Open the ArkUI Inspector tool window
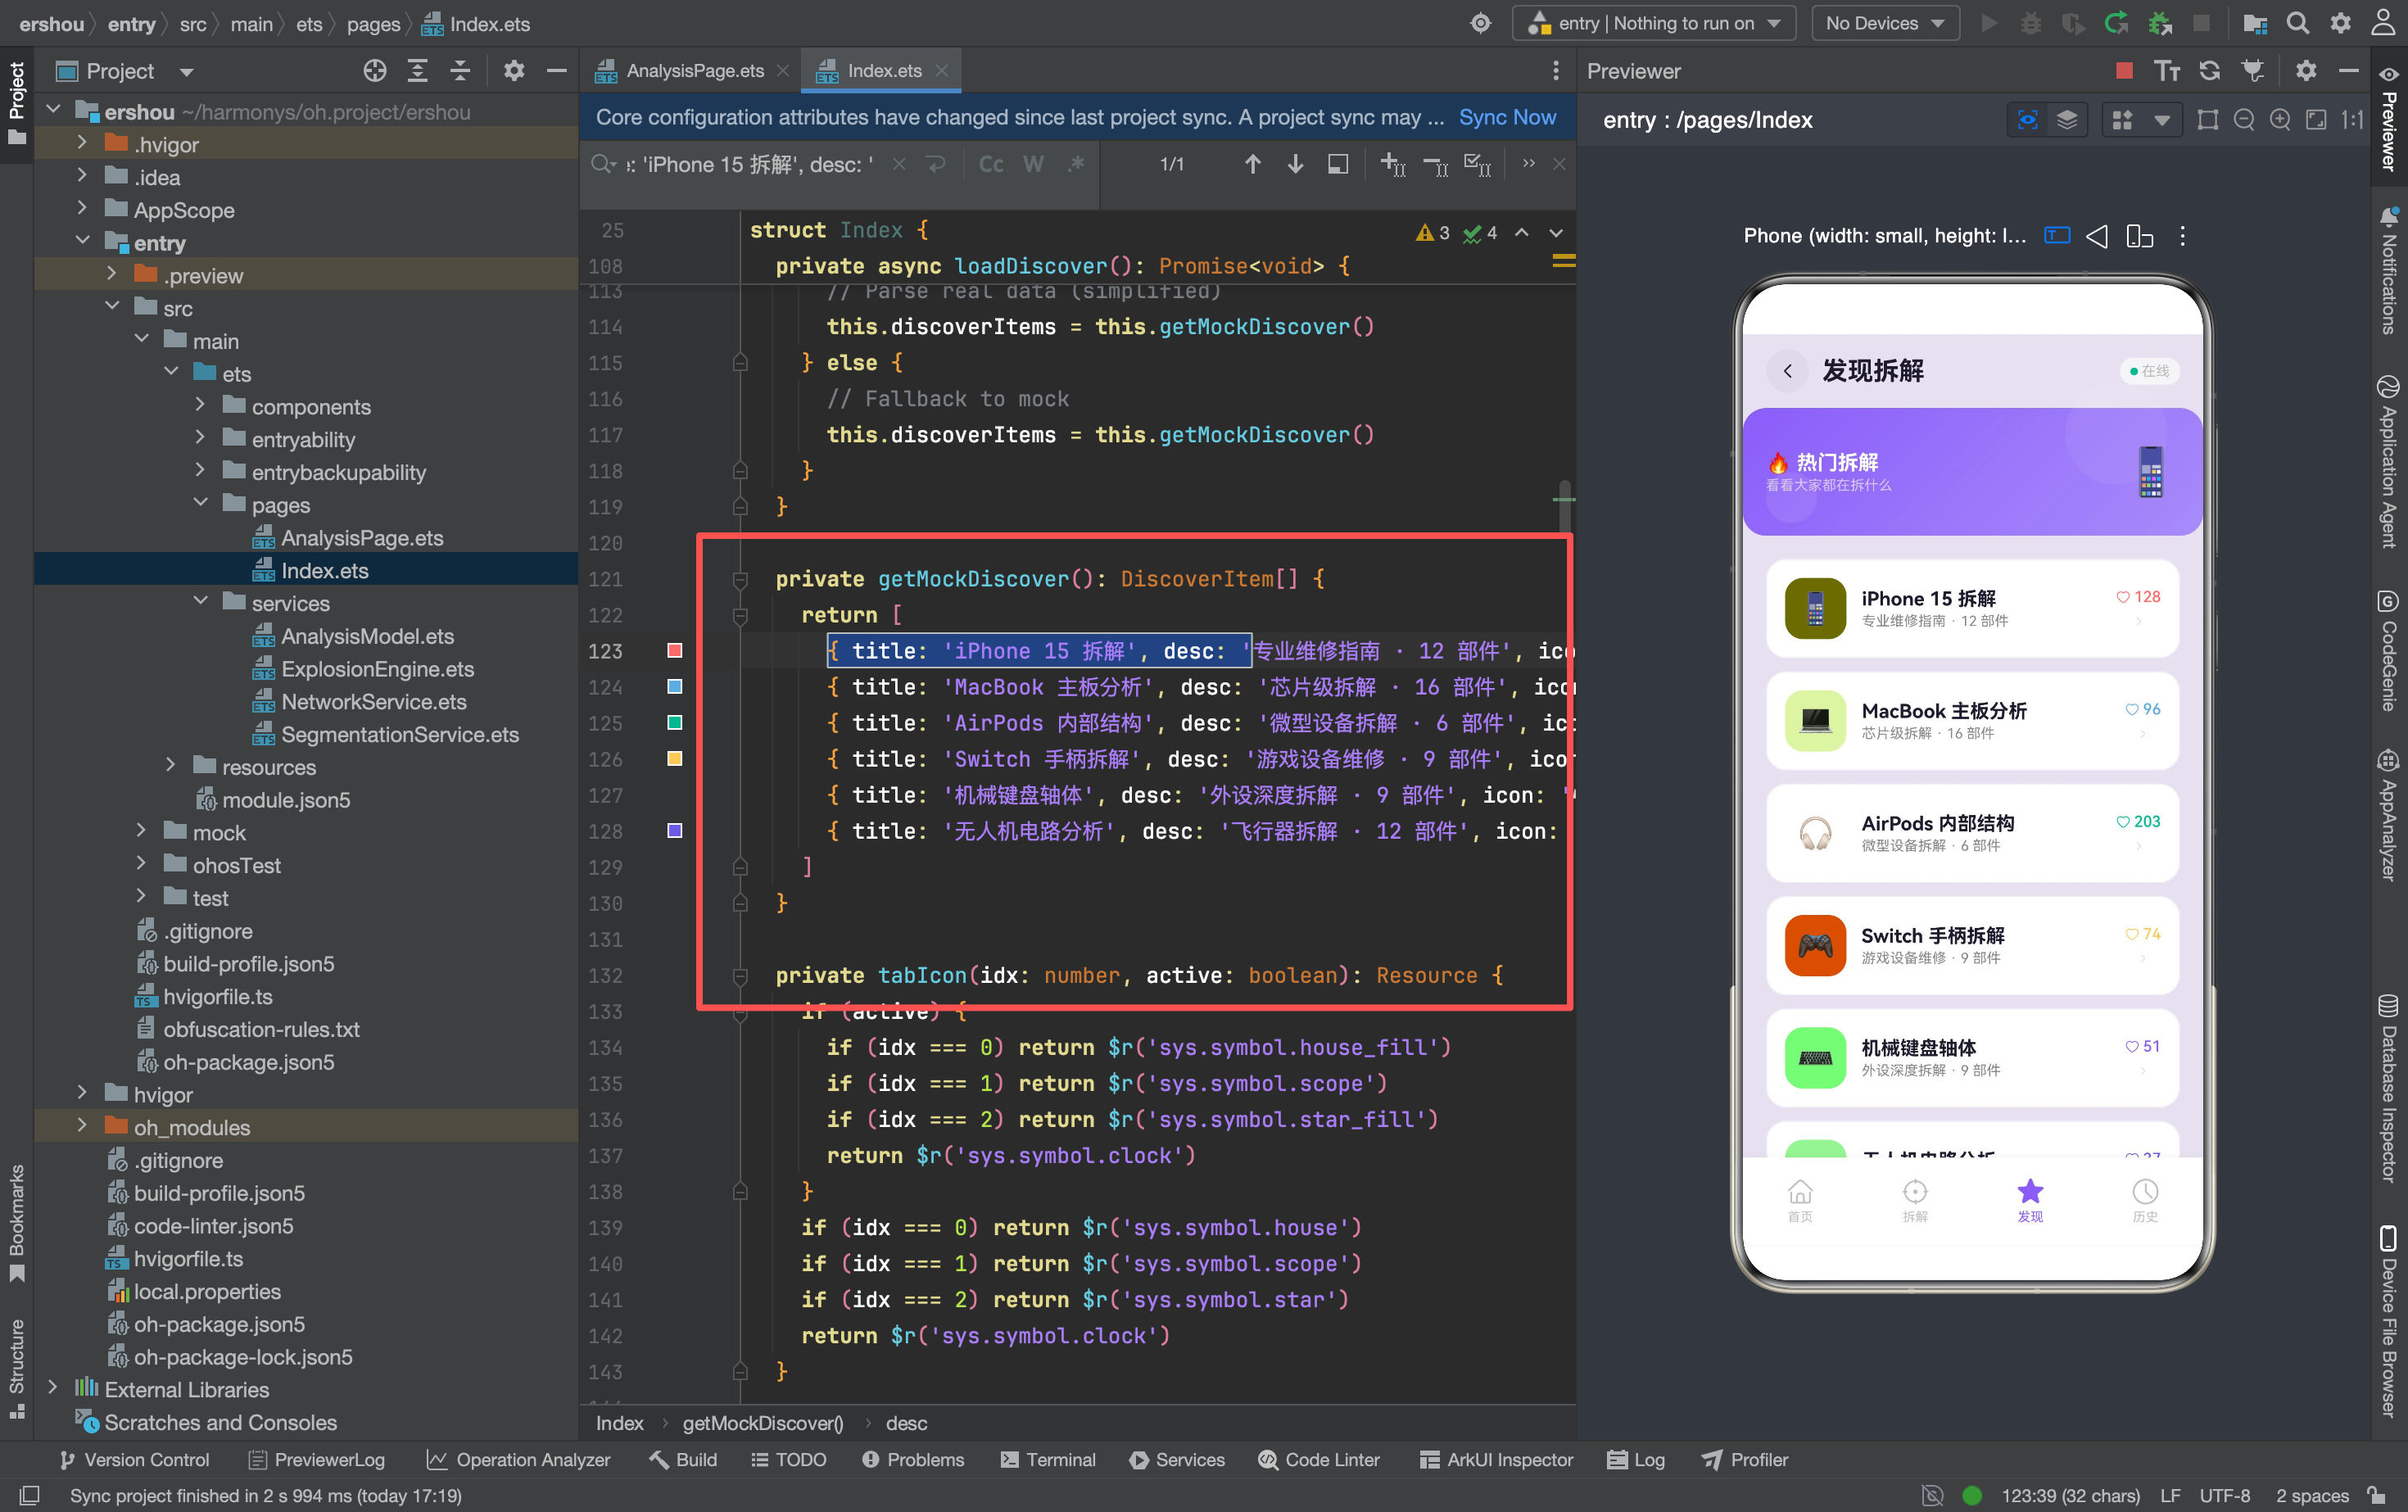The image size is (2408, 1512). pyautogui.click(x=1496, y=1459)
